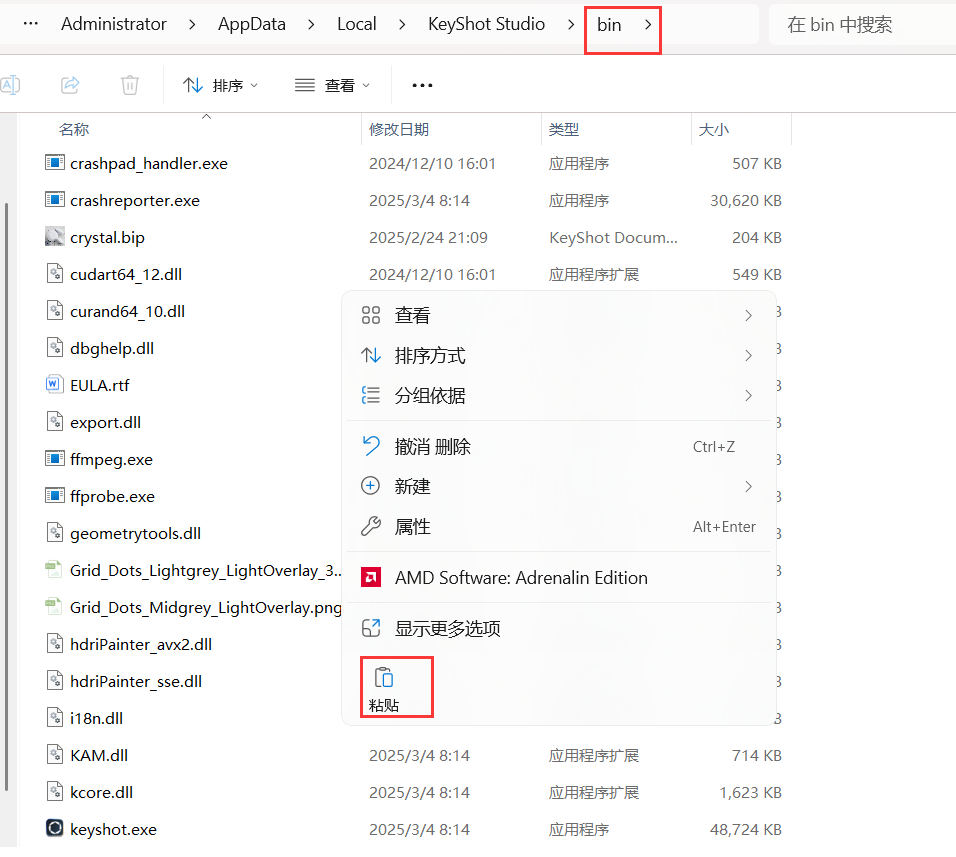Expand the 分组依据 submenu chevron
The width and height of the screenshot is (956, 857).
[x=748, y=395]
